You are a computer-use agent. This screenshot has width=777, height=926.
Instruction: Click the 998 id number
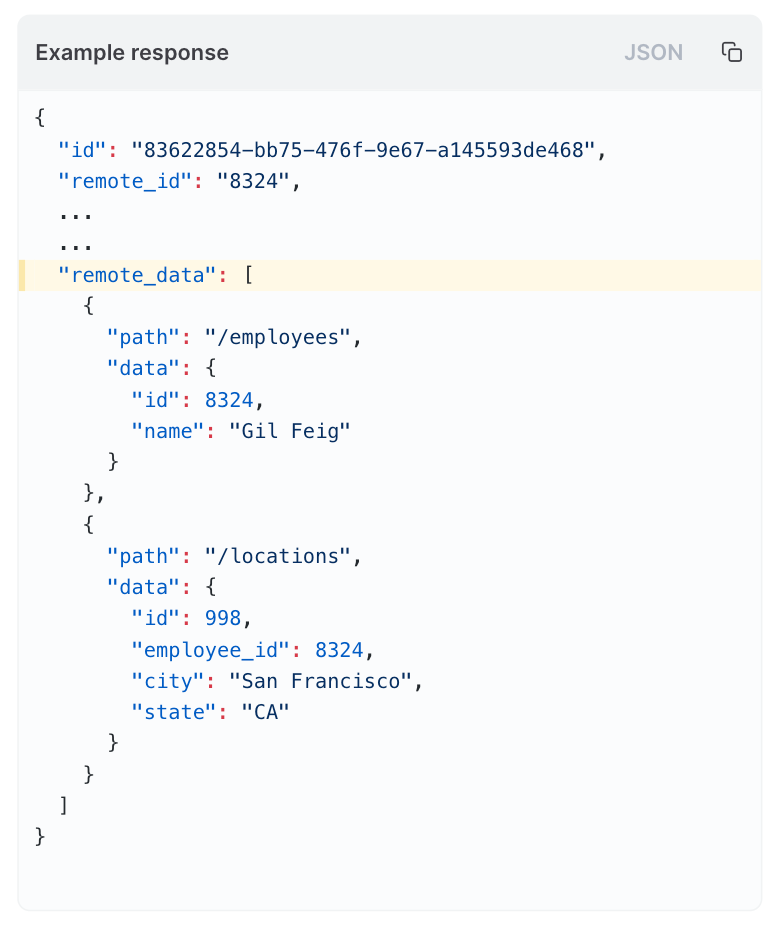pyautogui.click(x=223, y=618)
